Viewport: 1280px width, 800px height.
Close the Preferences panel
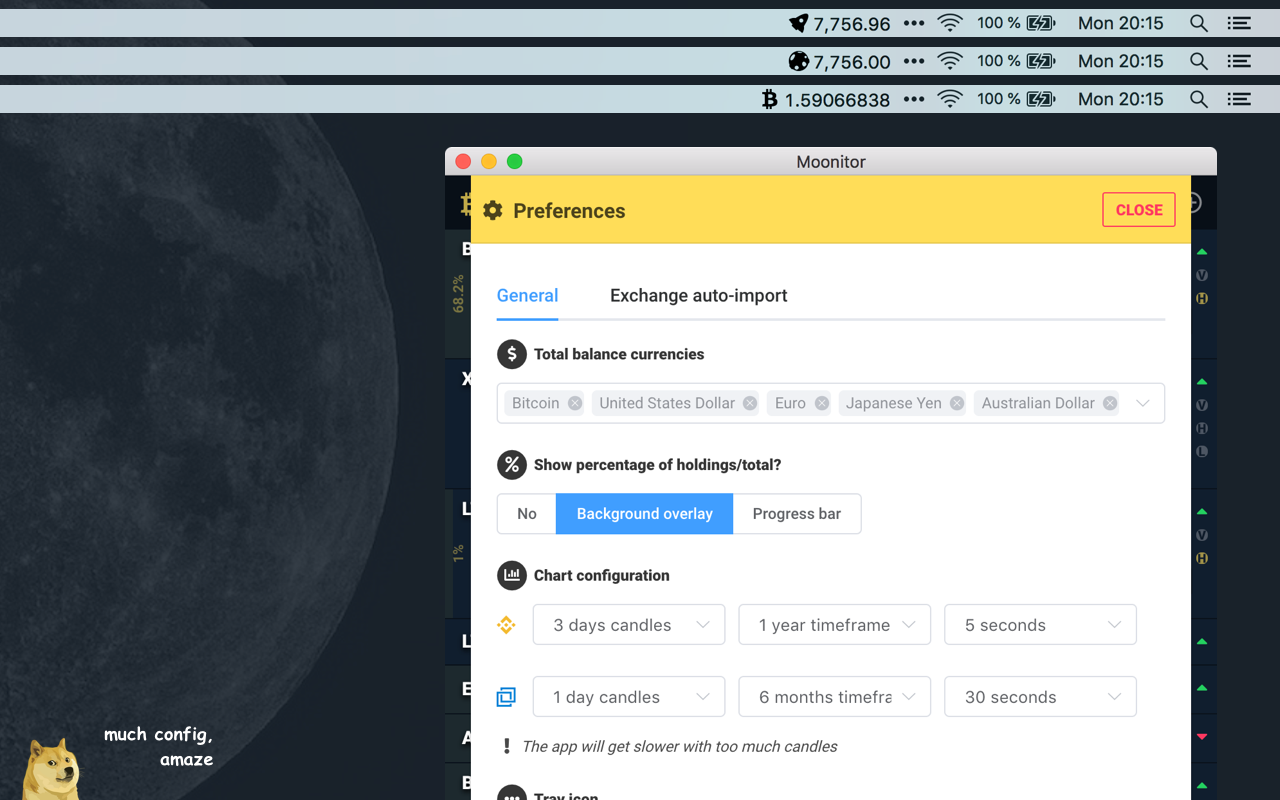(x=1138, y=210)
